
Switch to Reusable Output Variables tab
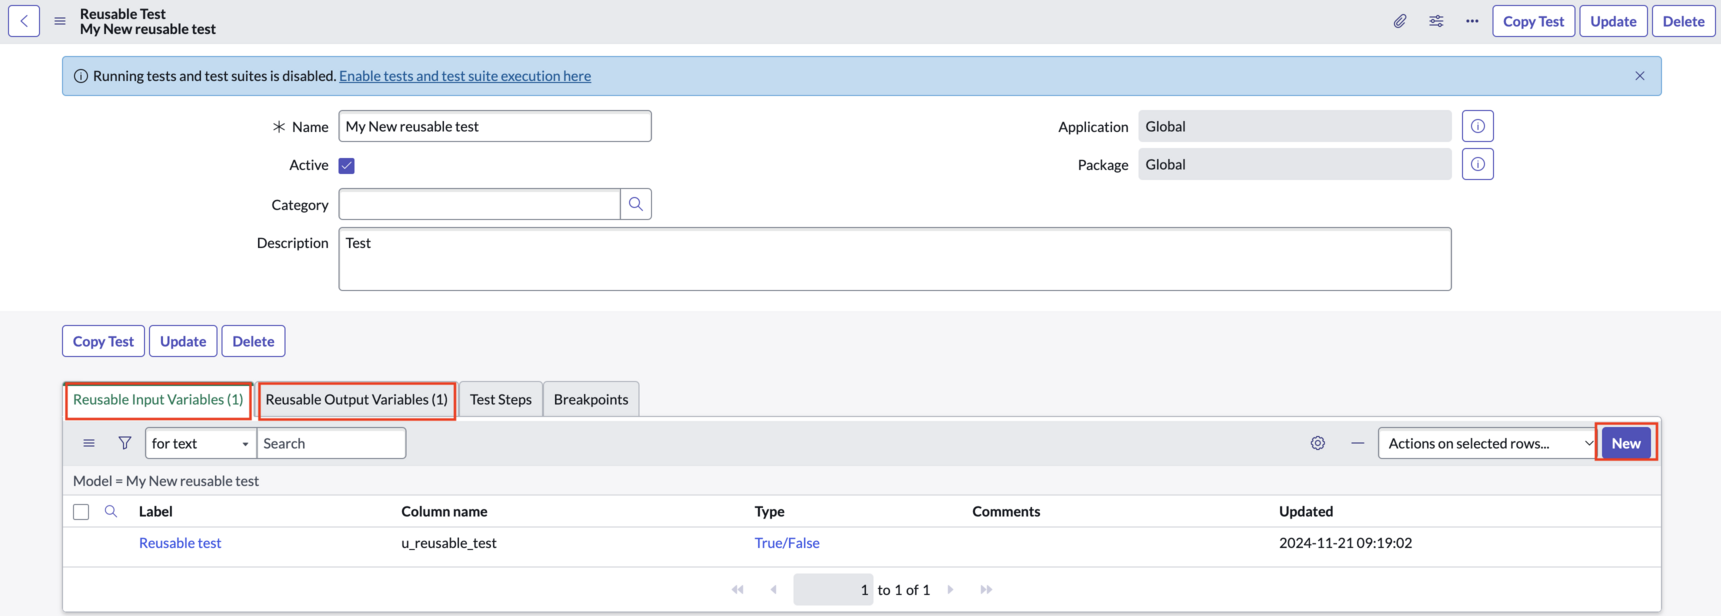(357, 400)
